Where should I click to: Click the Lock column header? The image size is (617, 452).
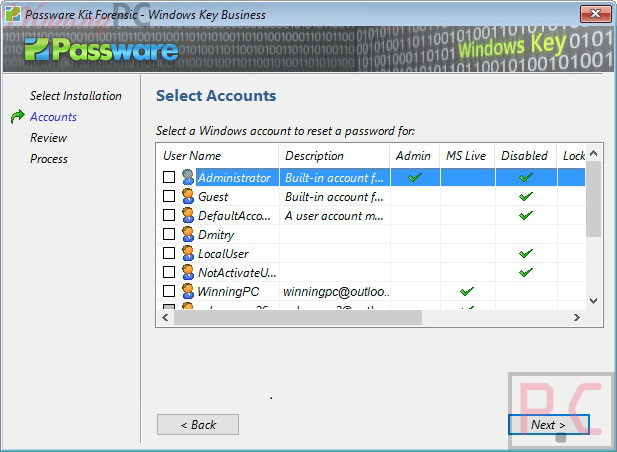tap(571, 156)
